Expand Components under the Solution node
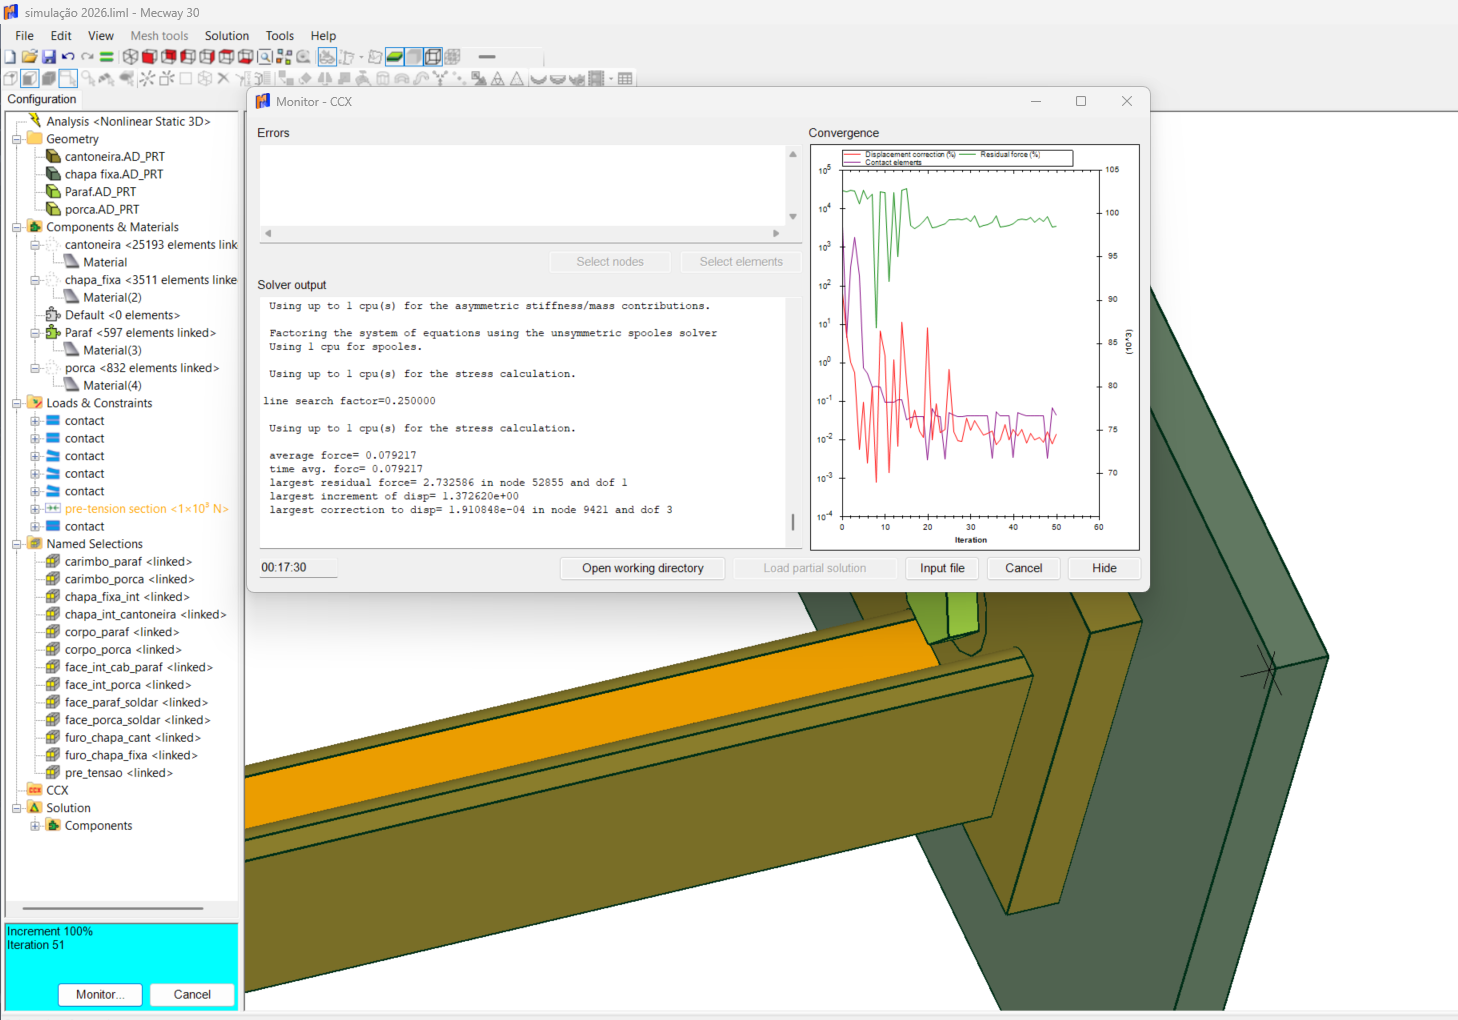The width and height of the screenshot is (1458, 1020). pyautogui.click(x=35, y=826)
